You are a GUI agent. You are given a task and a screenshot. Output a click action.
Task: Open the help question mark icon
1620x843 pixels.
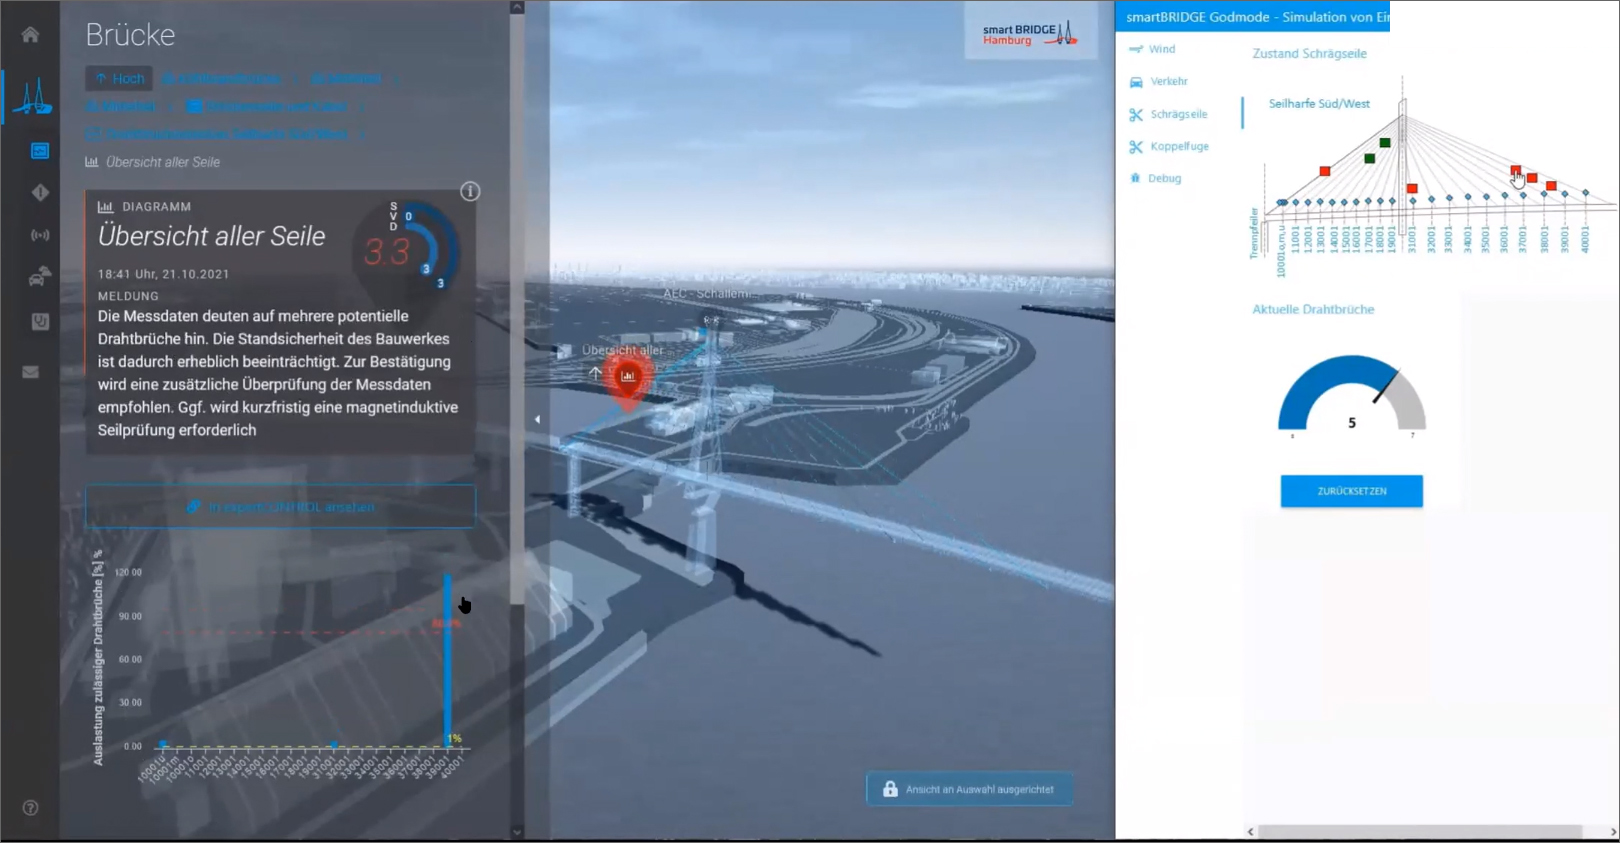pyautogui.click(x=31, y=808)
